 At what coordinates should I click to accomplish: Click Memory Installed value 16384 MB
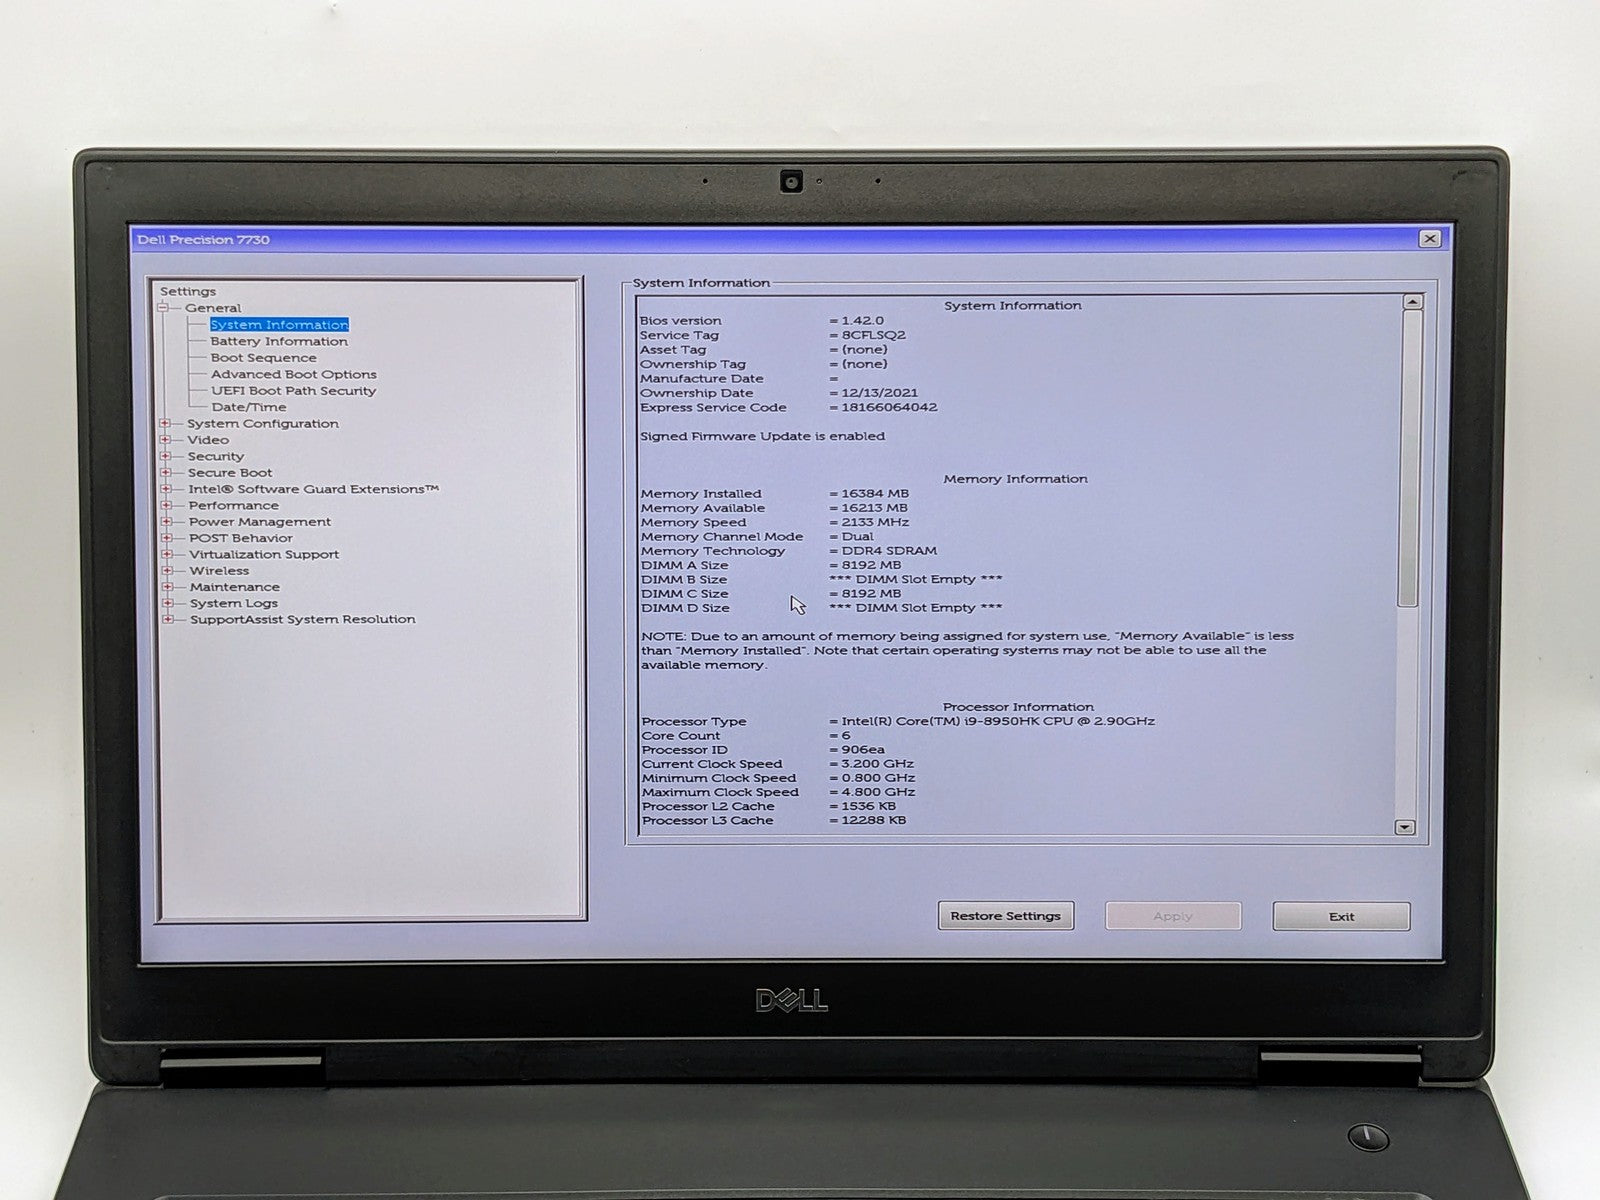coord(875,494)
